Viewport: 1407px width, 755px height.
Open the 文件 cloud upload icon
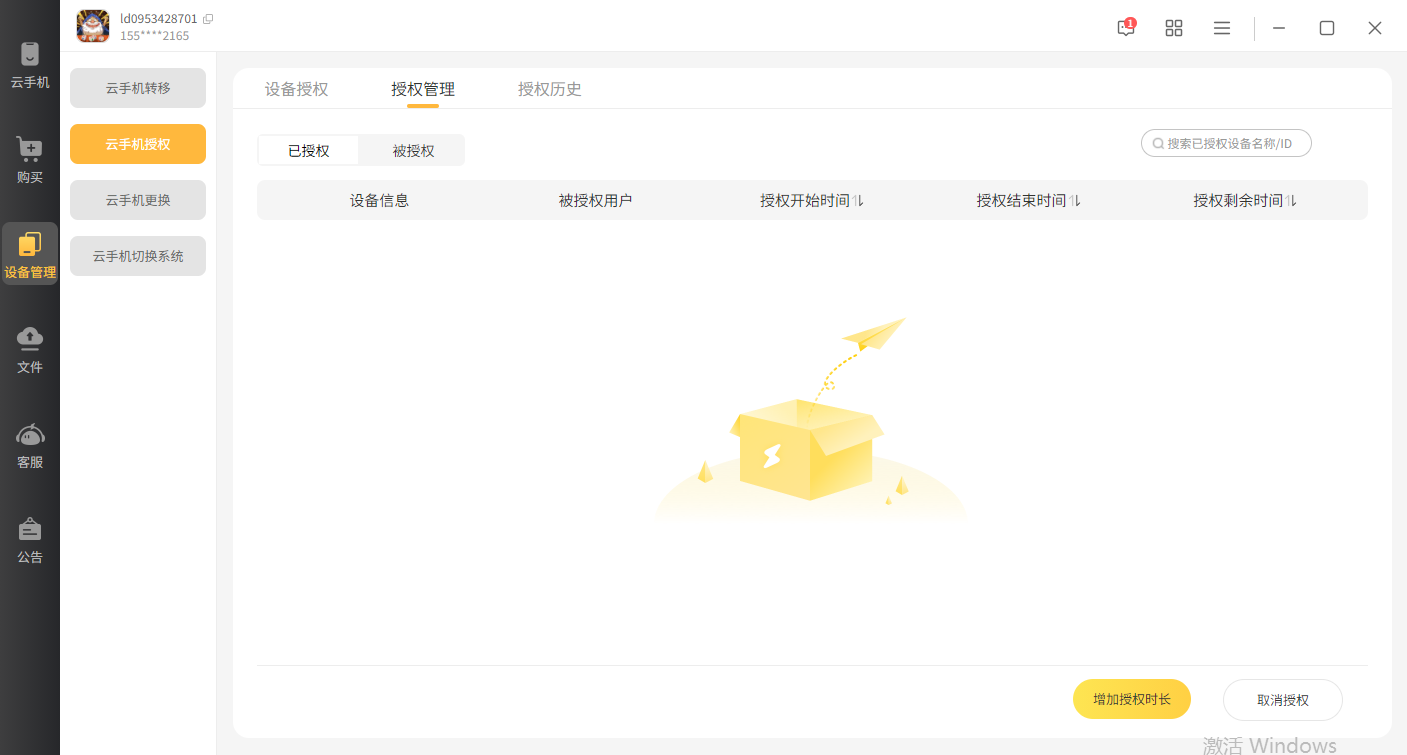[x=30, y=350]
